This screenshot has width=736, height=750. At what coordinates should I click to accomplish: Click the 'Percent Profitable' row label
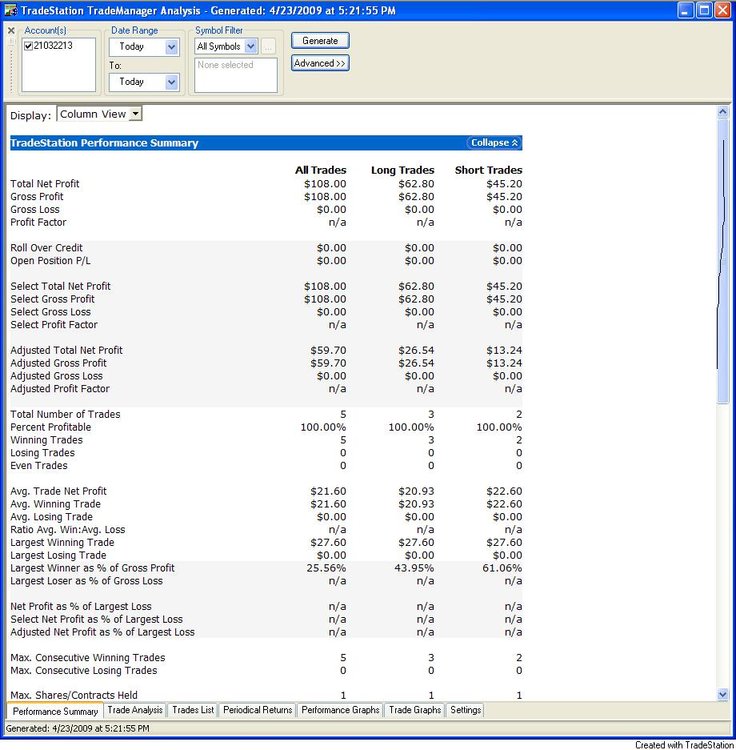click(50, 427)
